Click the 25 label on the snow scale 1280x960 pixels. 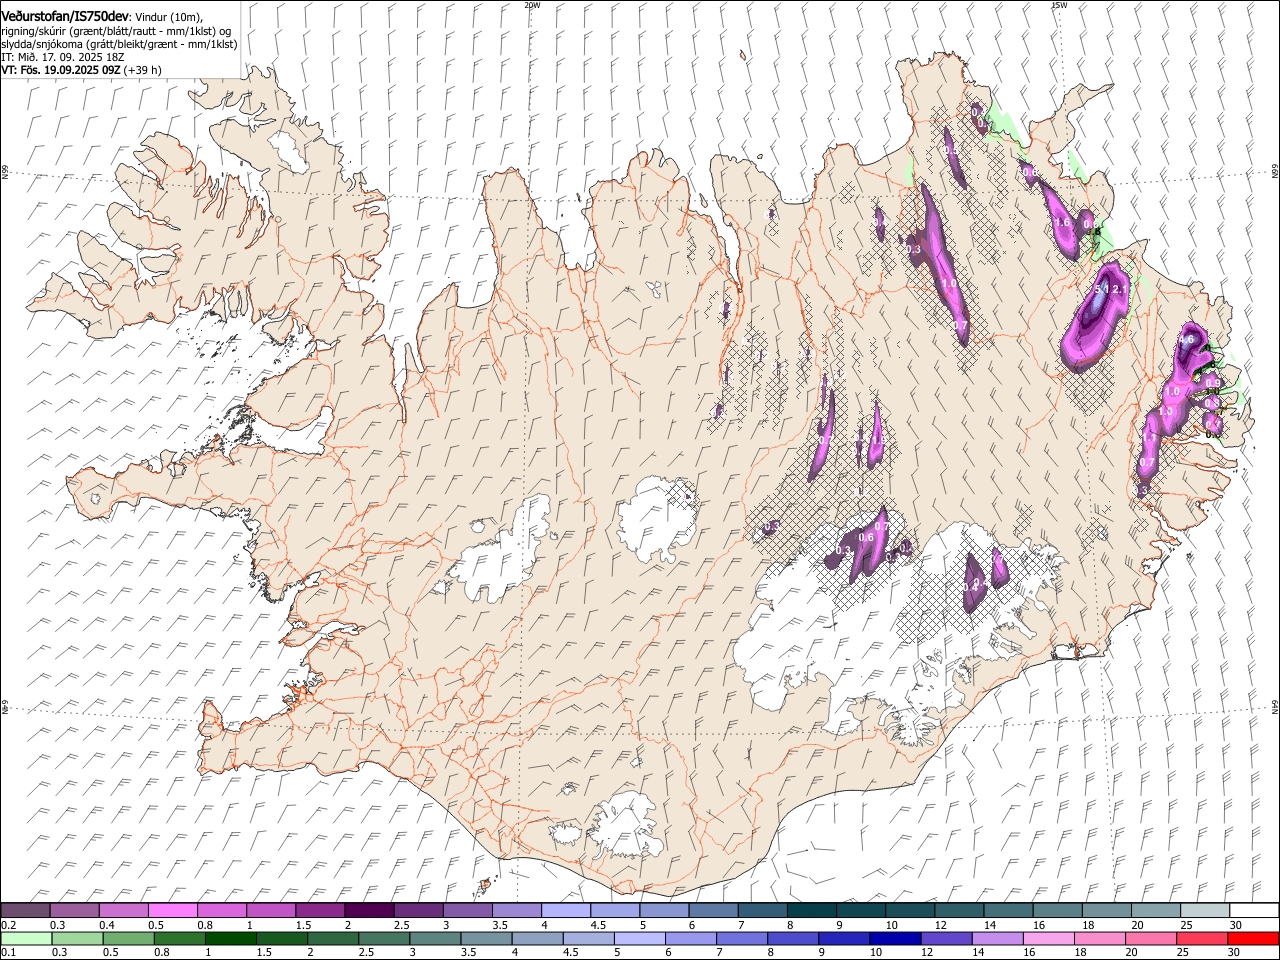coord(1185,925)
